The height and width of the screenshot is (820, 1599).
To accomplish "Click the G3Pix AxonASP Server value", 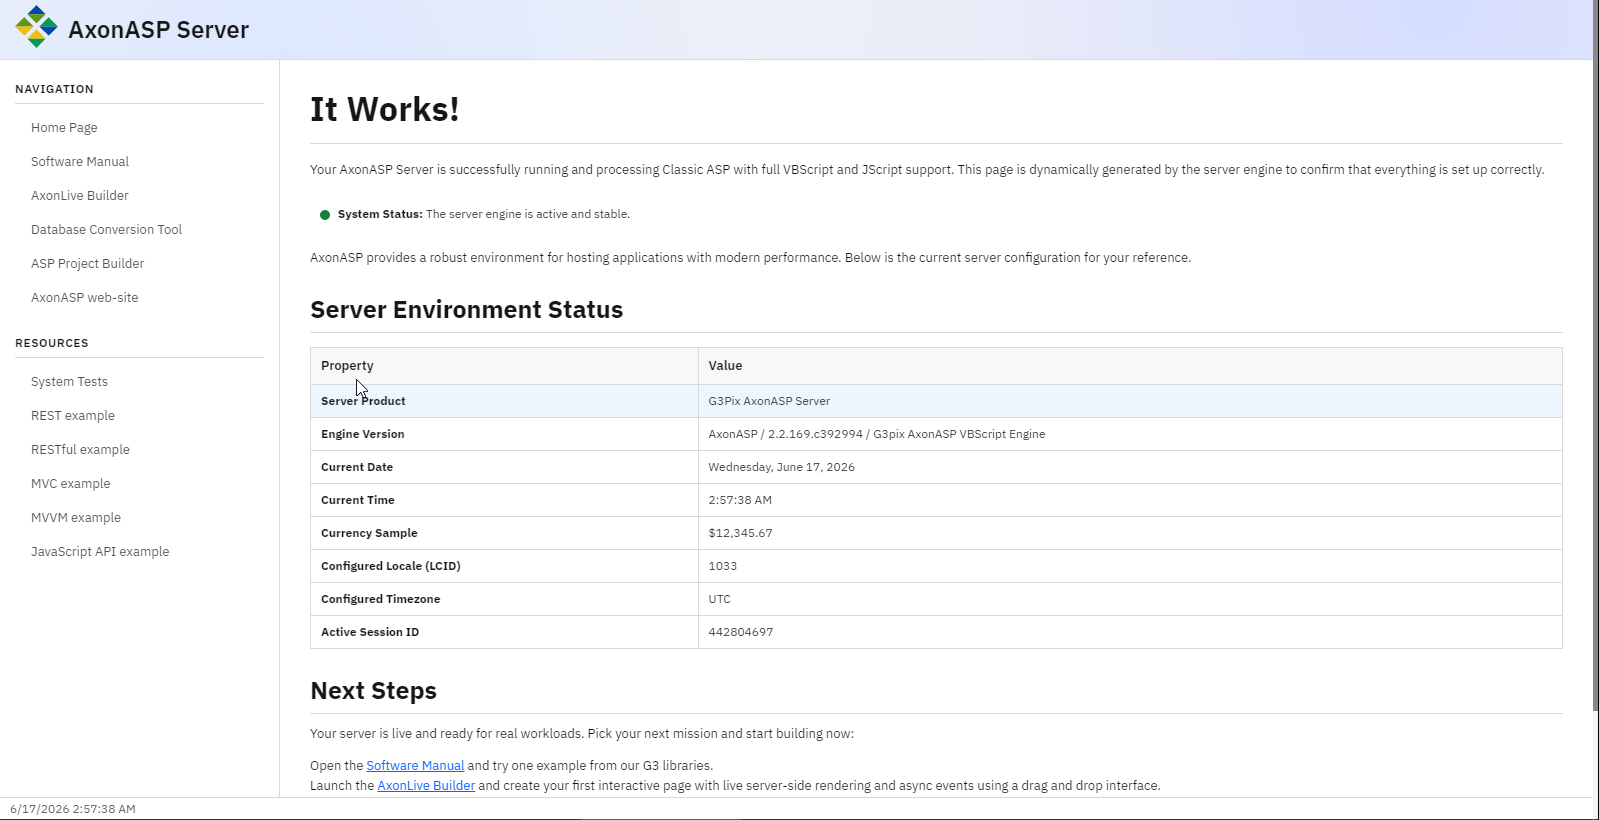I will click(769, 401).
